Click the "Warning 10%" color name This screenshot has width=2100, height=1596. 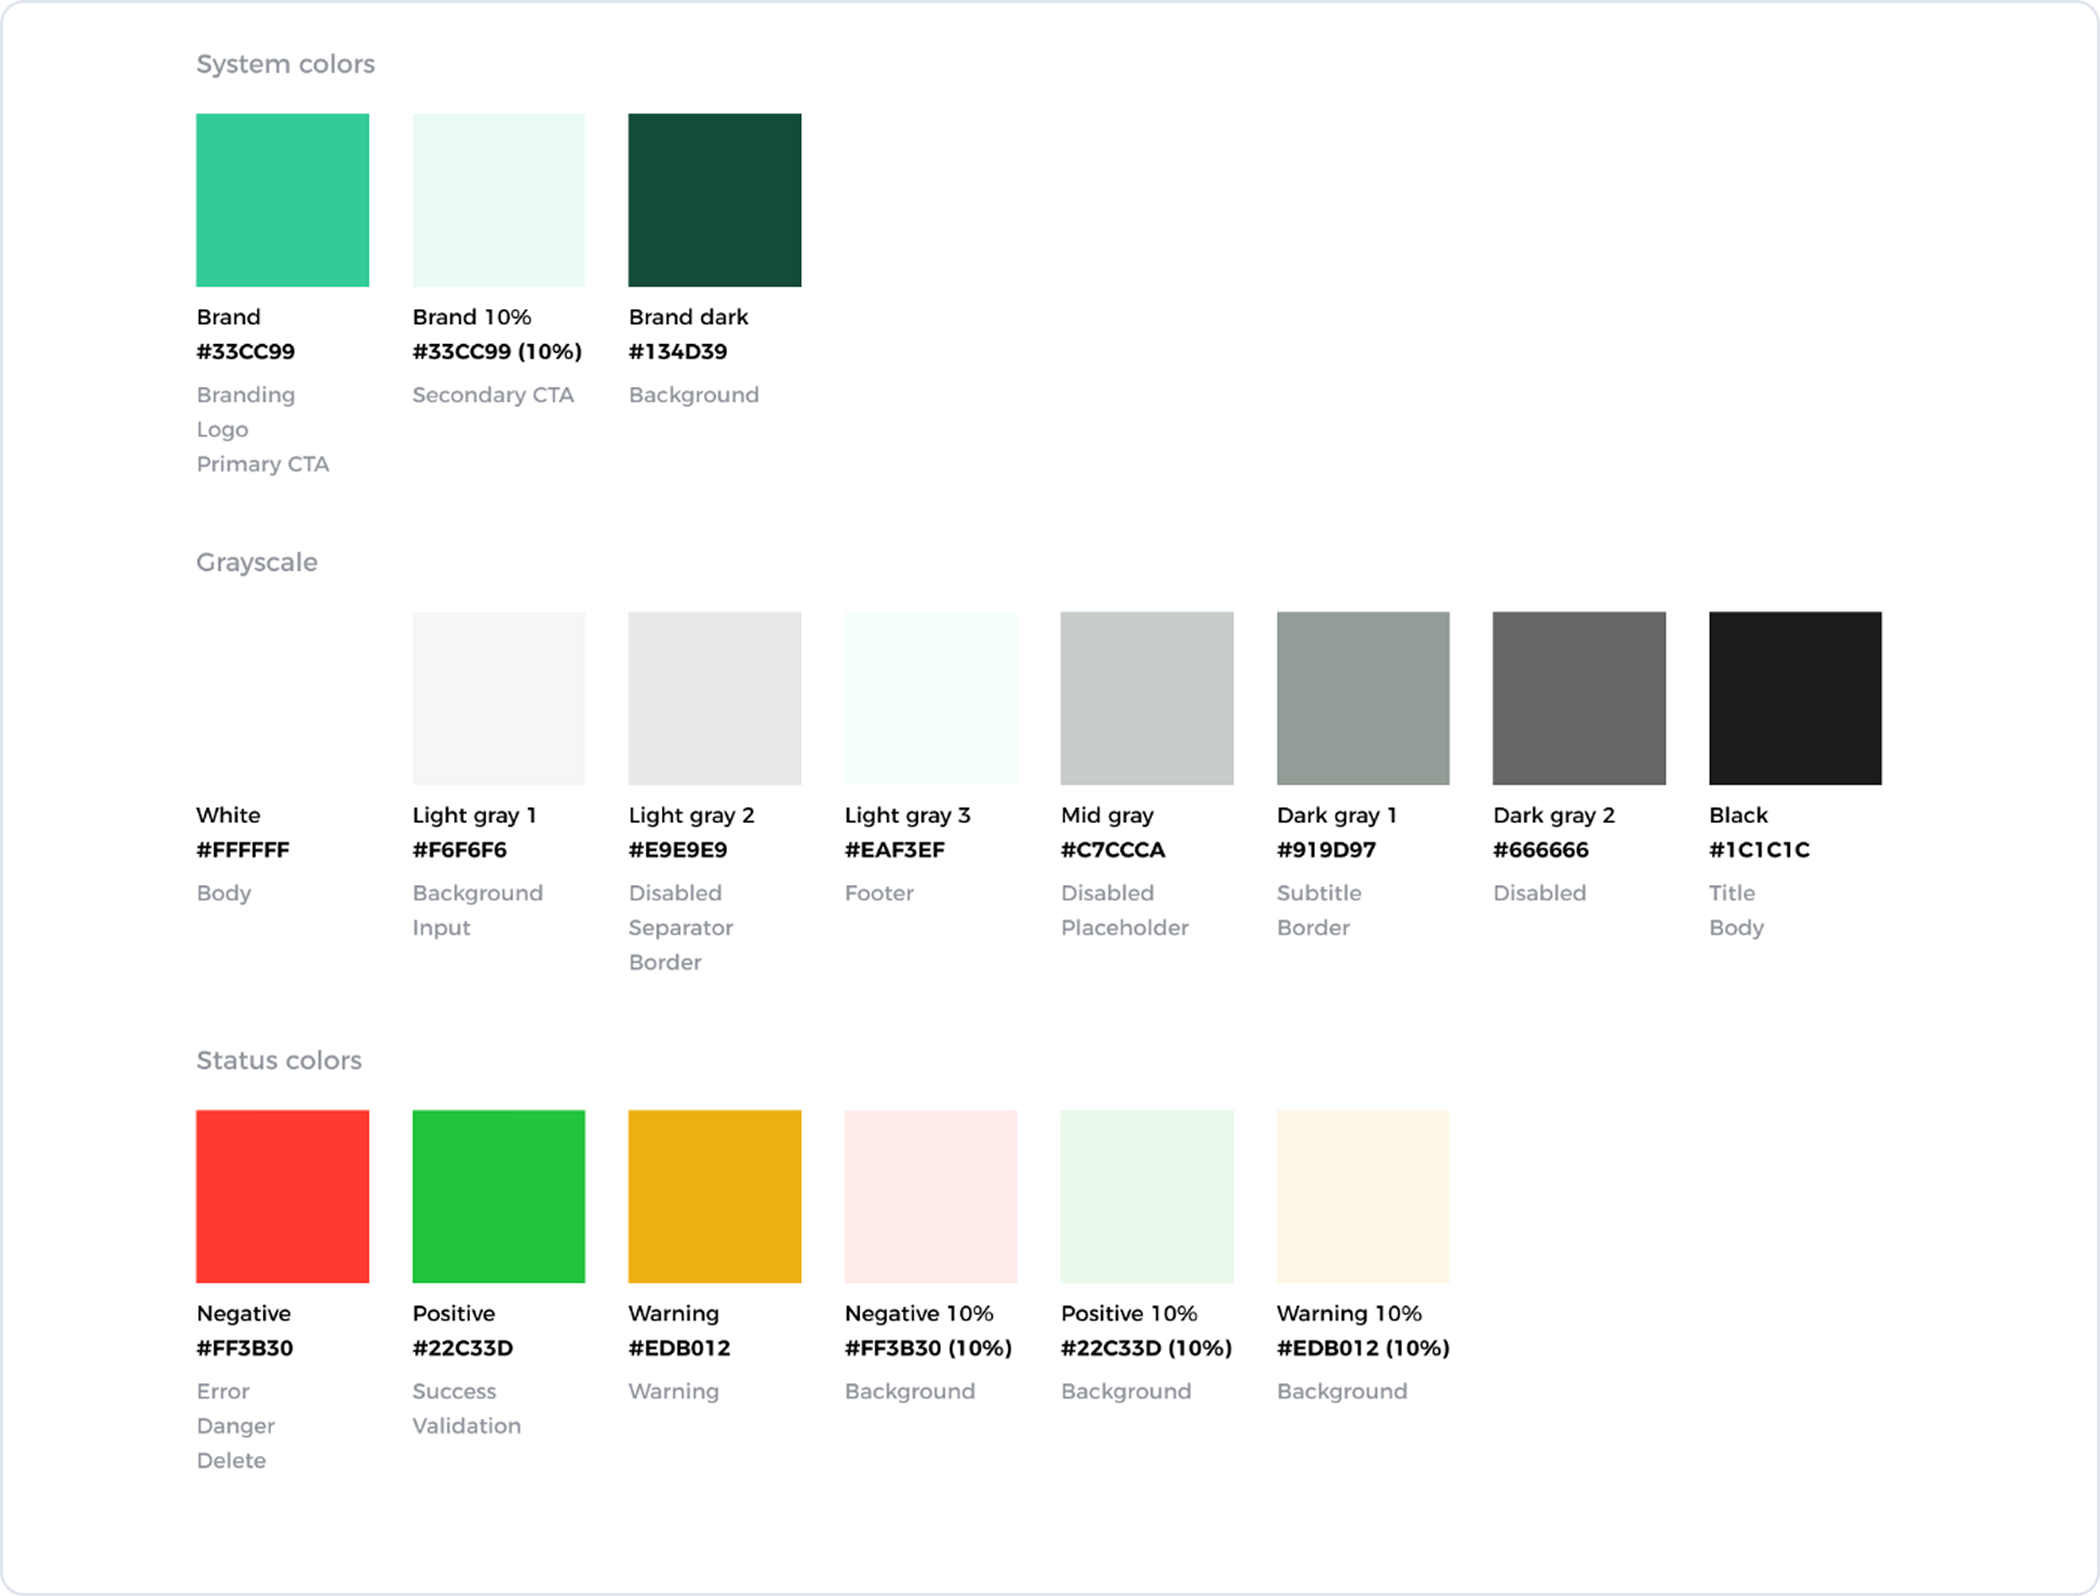pyautogui.click(x=1349, y=1314)
